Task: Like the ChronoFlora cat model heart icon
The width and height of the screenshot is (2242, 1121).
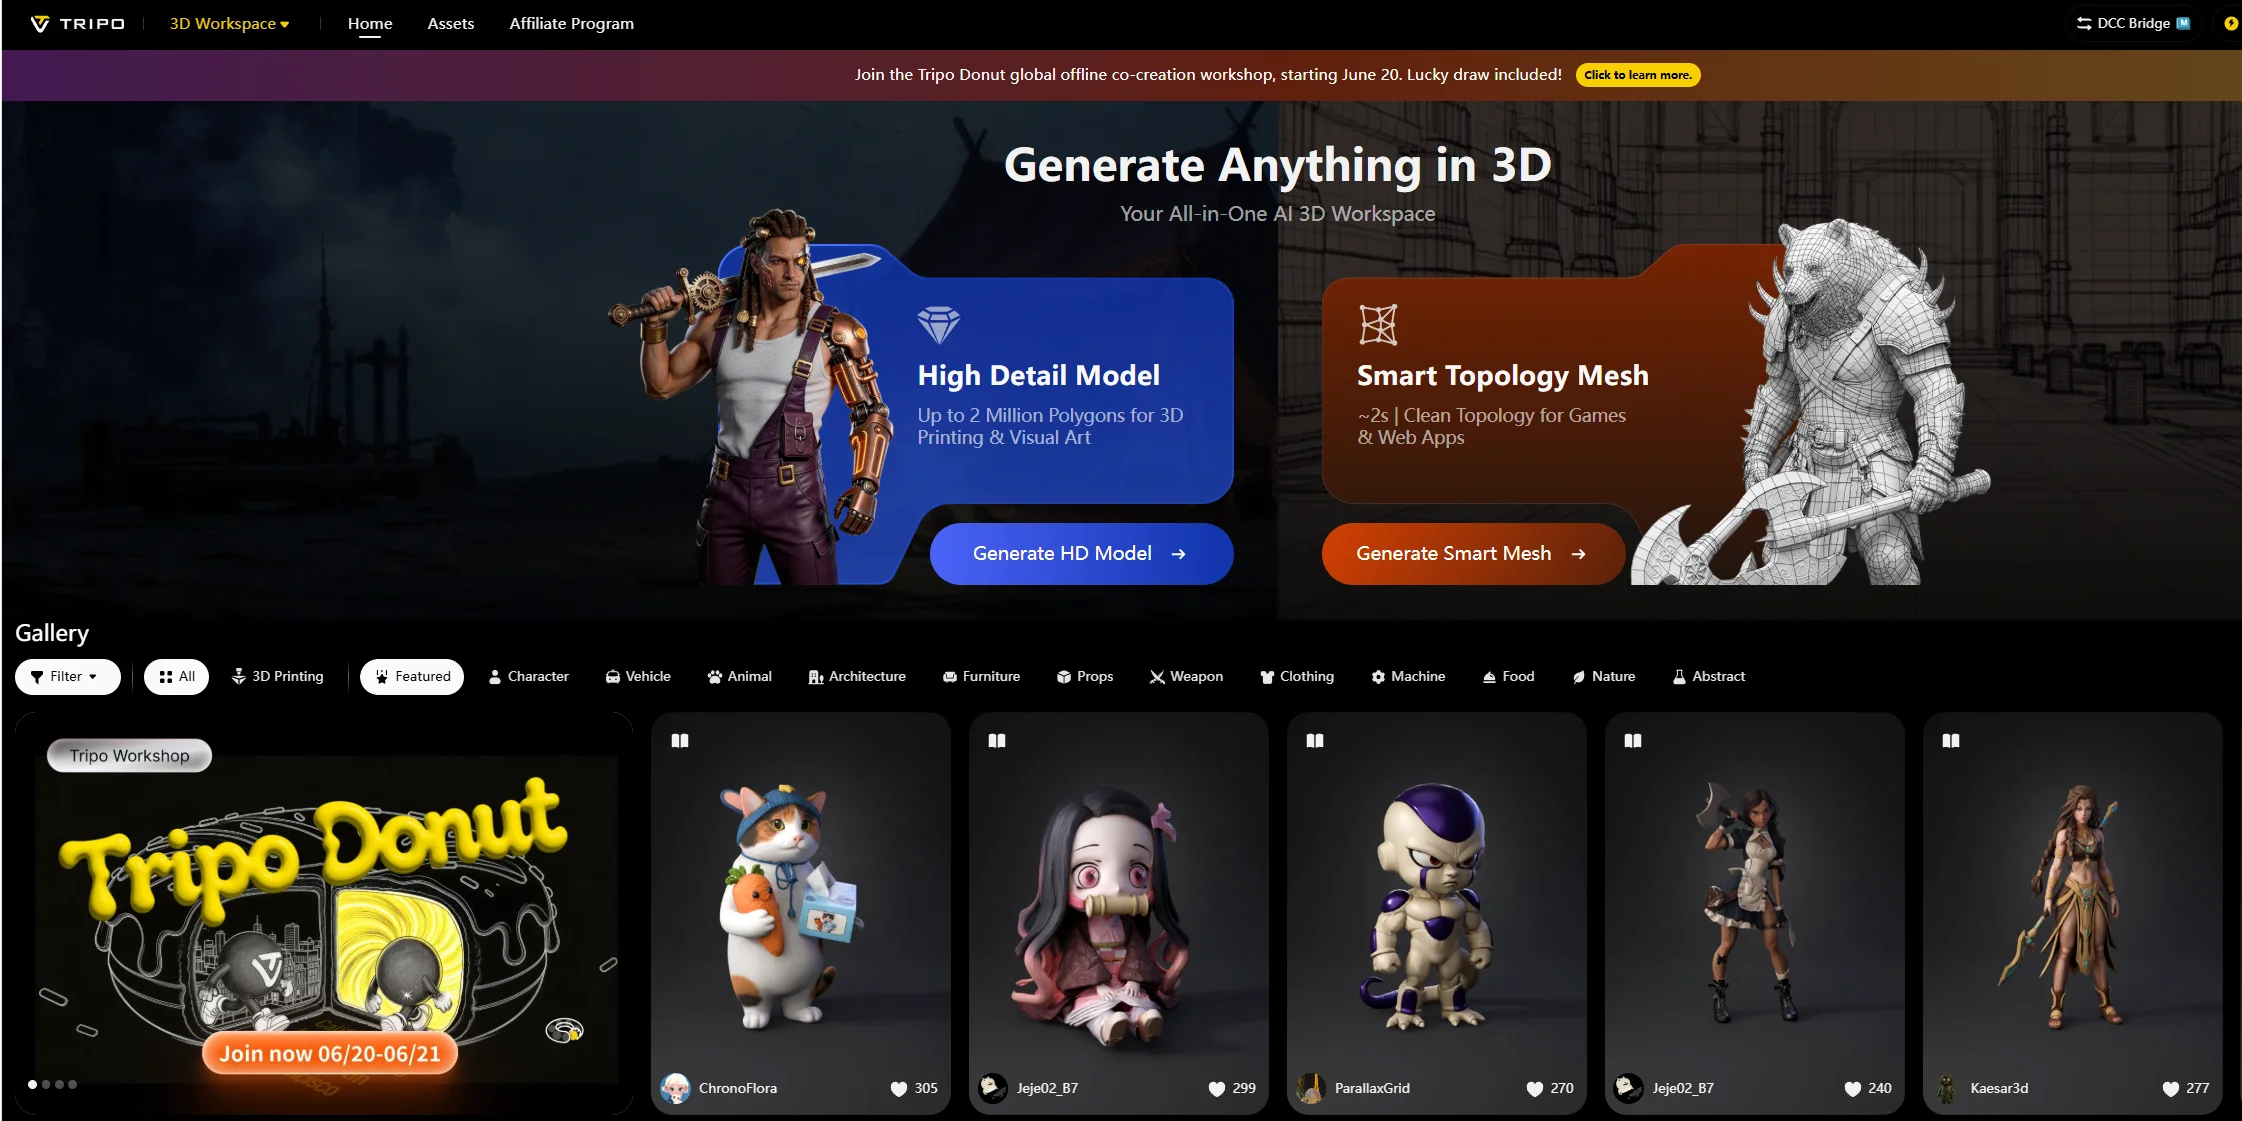Action: pyautogui.click(x=898, y=1089)
